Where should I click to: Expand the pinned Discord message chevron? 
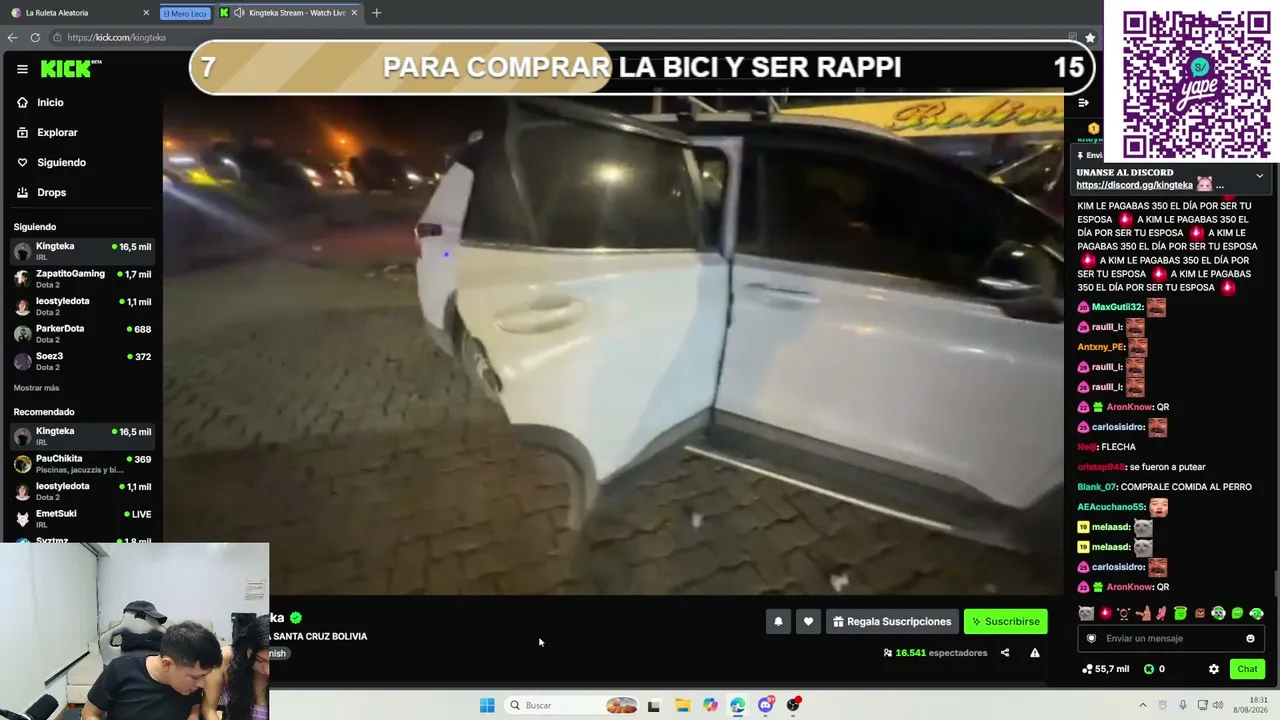(1259, 175)
